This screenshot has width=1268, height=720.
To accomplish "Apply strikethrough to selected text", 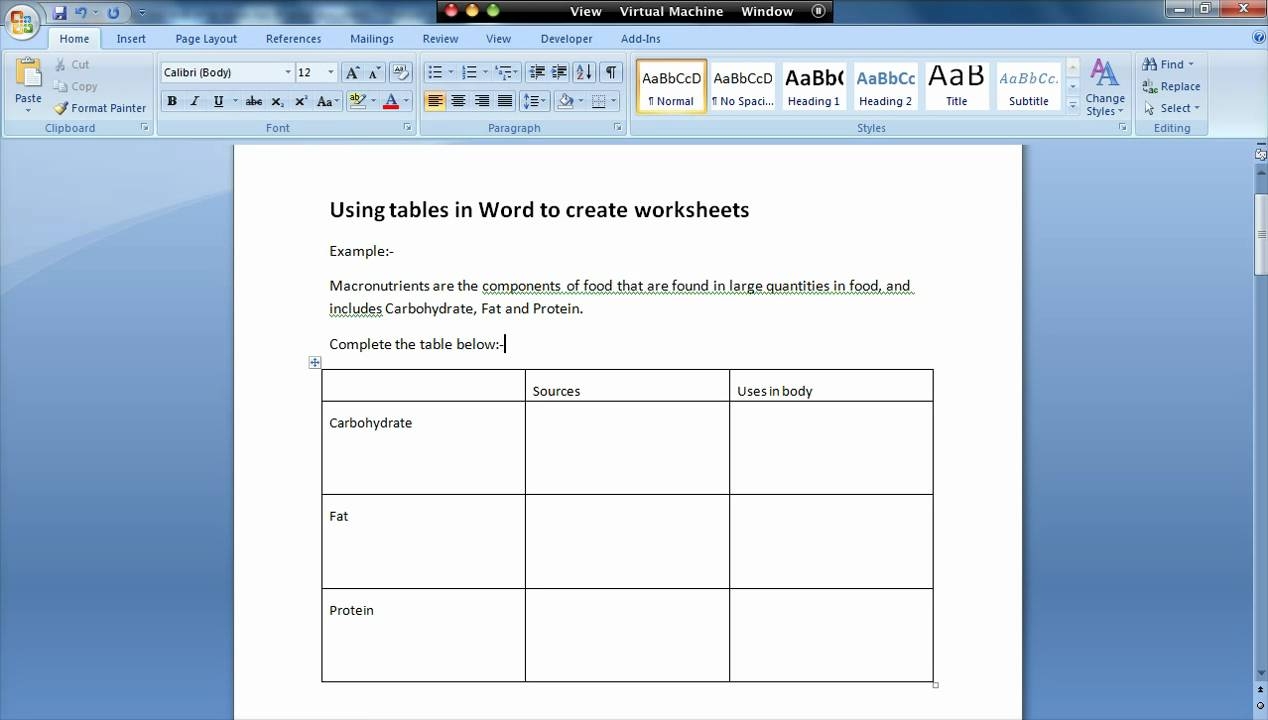I will point(254,100).
